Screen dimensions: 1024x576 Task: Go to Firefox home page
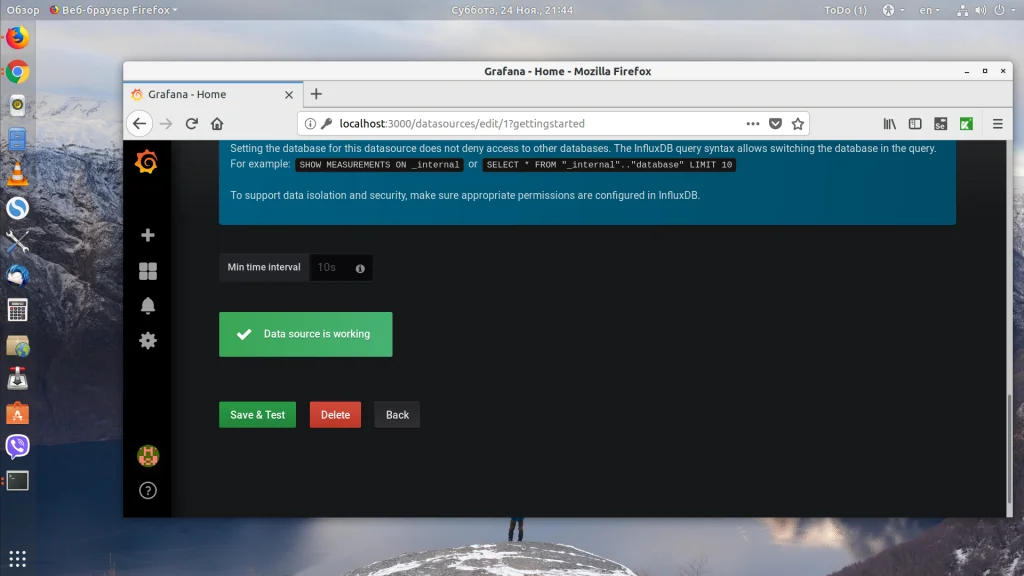pos(217,123)
